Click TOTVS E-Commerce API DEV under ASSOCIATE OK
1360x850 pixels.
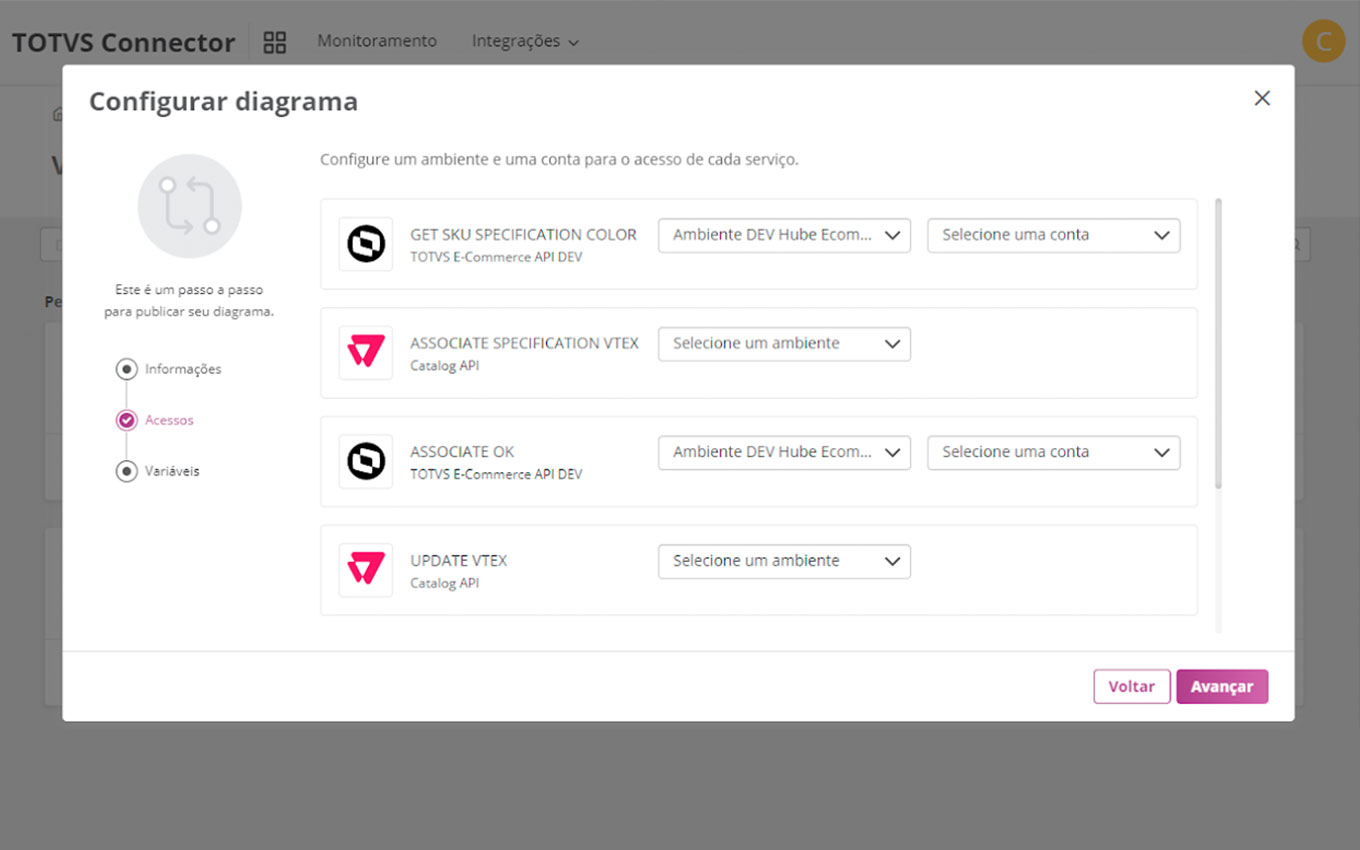click(496, 474)
